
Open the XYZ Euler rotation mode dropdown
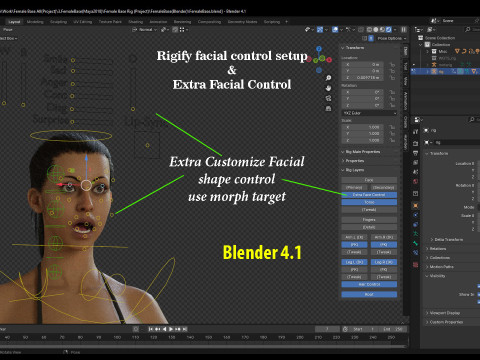(369, 113)
